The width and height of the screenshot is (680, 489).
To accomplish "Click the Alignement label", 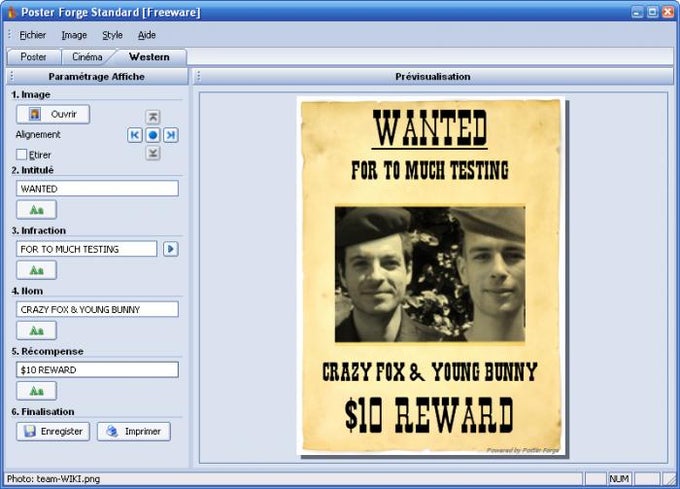I will click(x=38, y=134).
